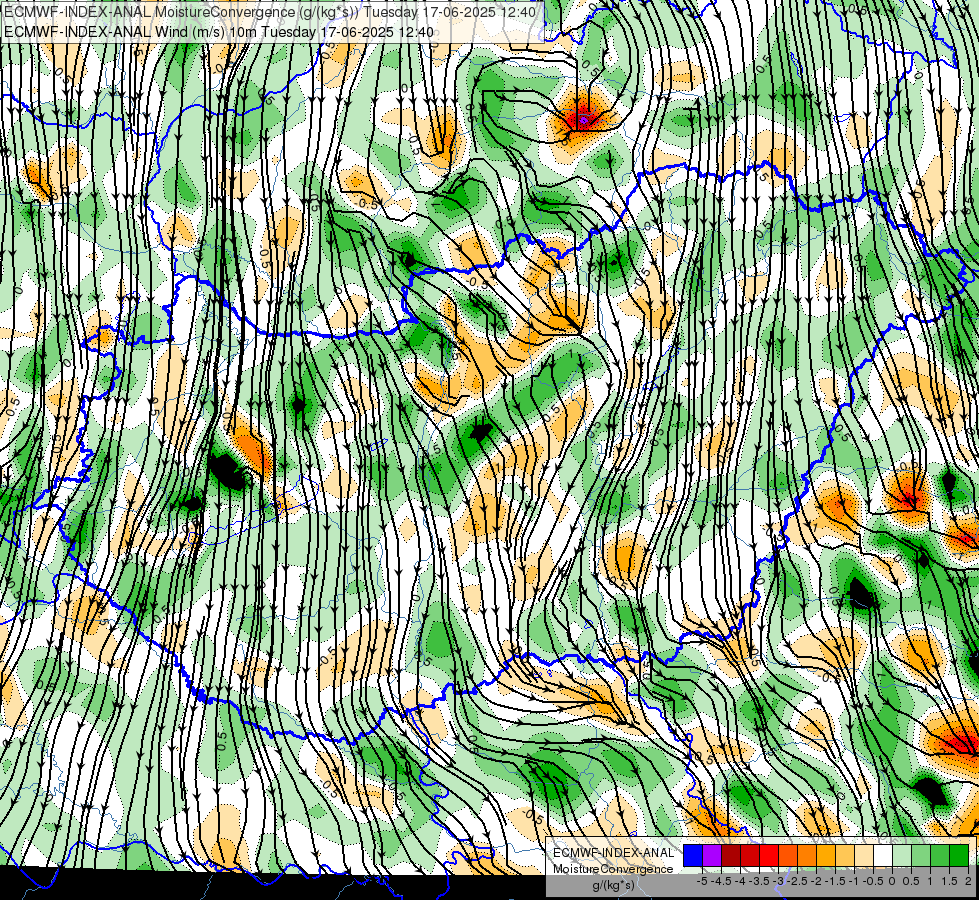
Task: Pick the bright red swatch between -3.5 and -3
Action: tap(769, 856)
